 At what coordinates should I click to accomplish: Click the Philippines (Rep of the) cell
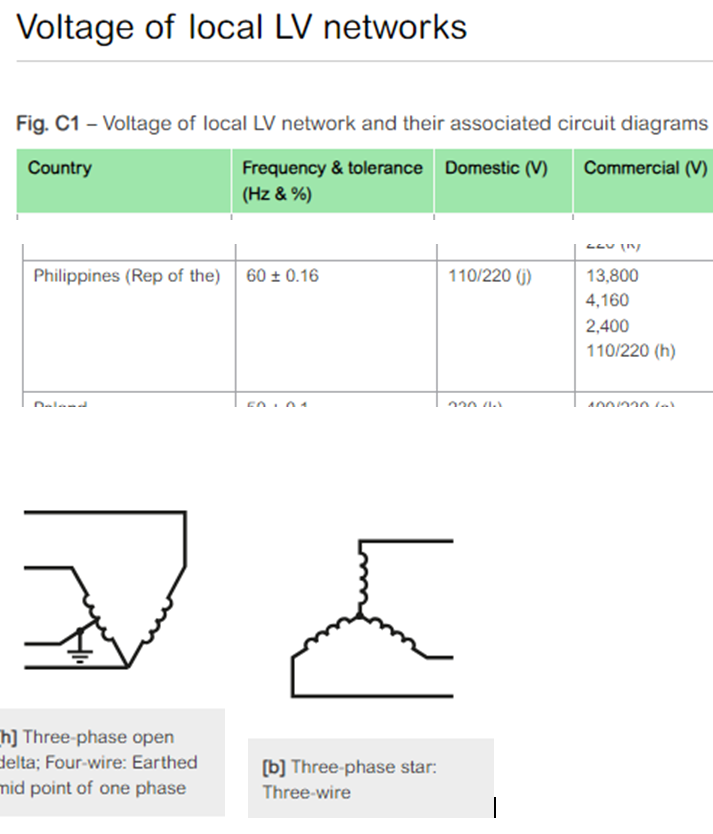[127, 275]
